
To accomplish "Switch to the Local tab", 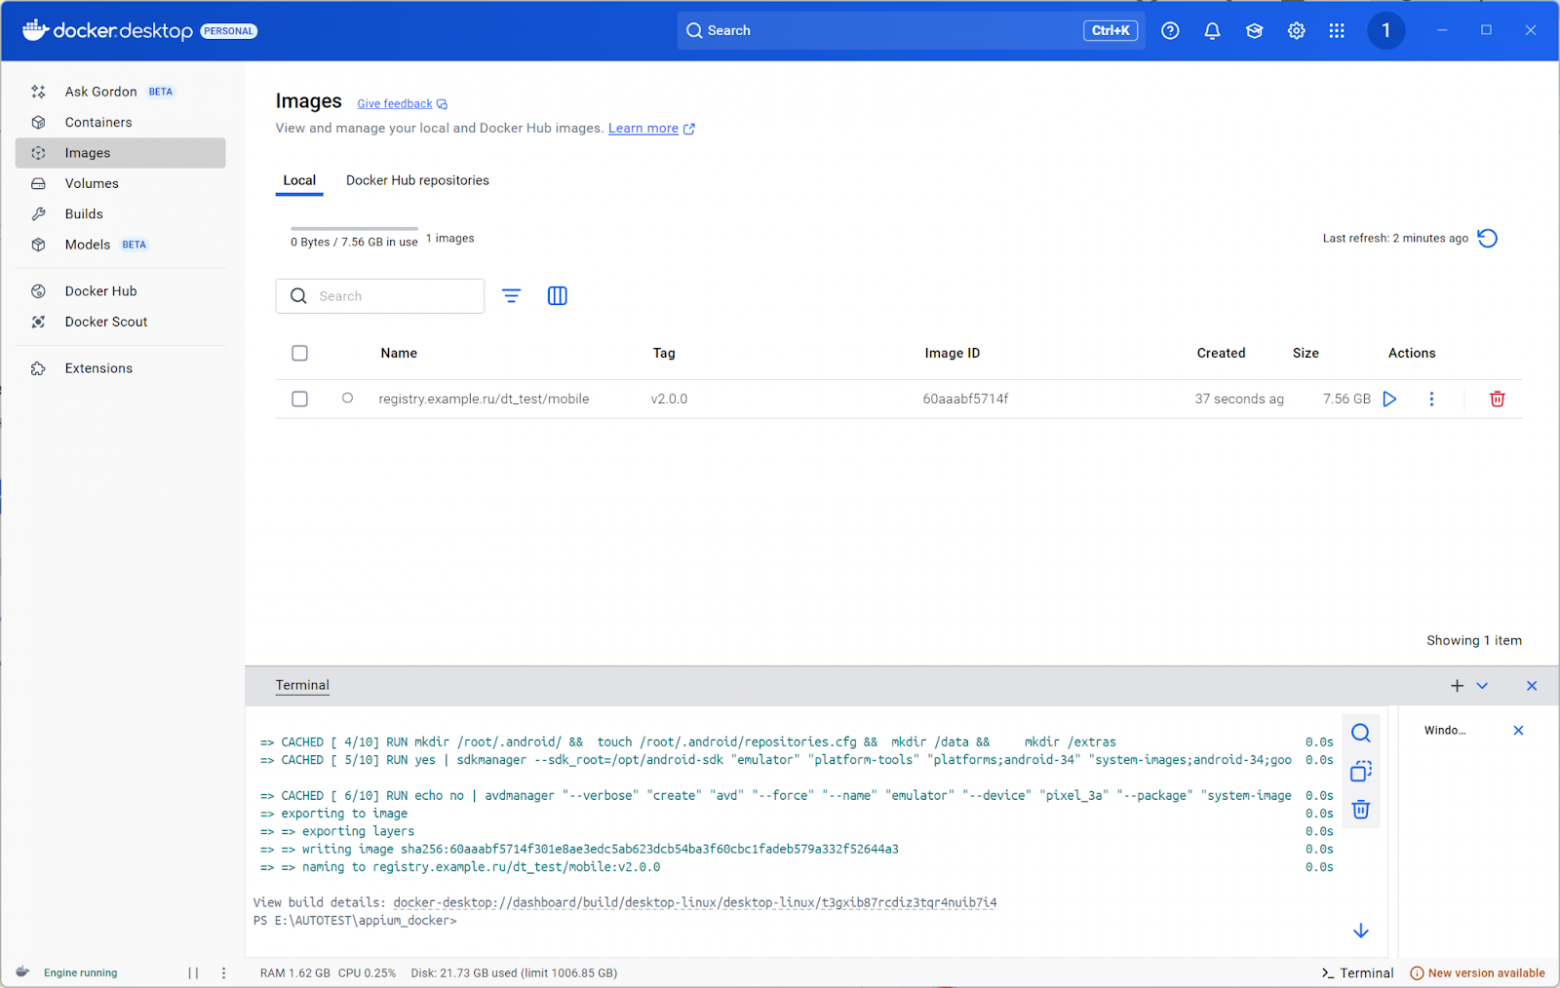I will click(x=299, y=181).
